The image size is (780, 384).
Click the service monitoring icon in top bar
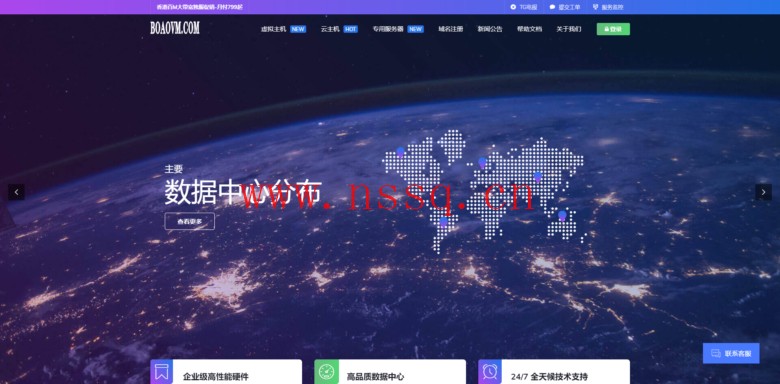(595, 7)
